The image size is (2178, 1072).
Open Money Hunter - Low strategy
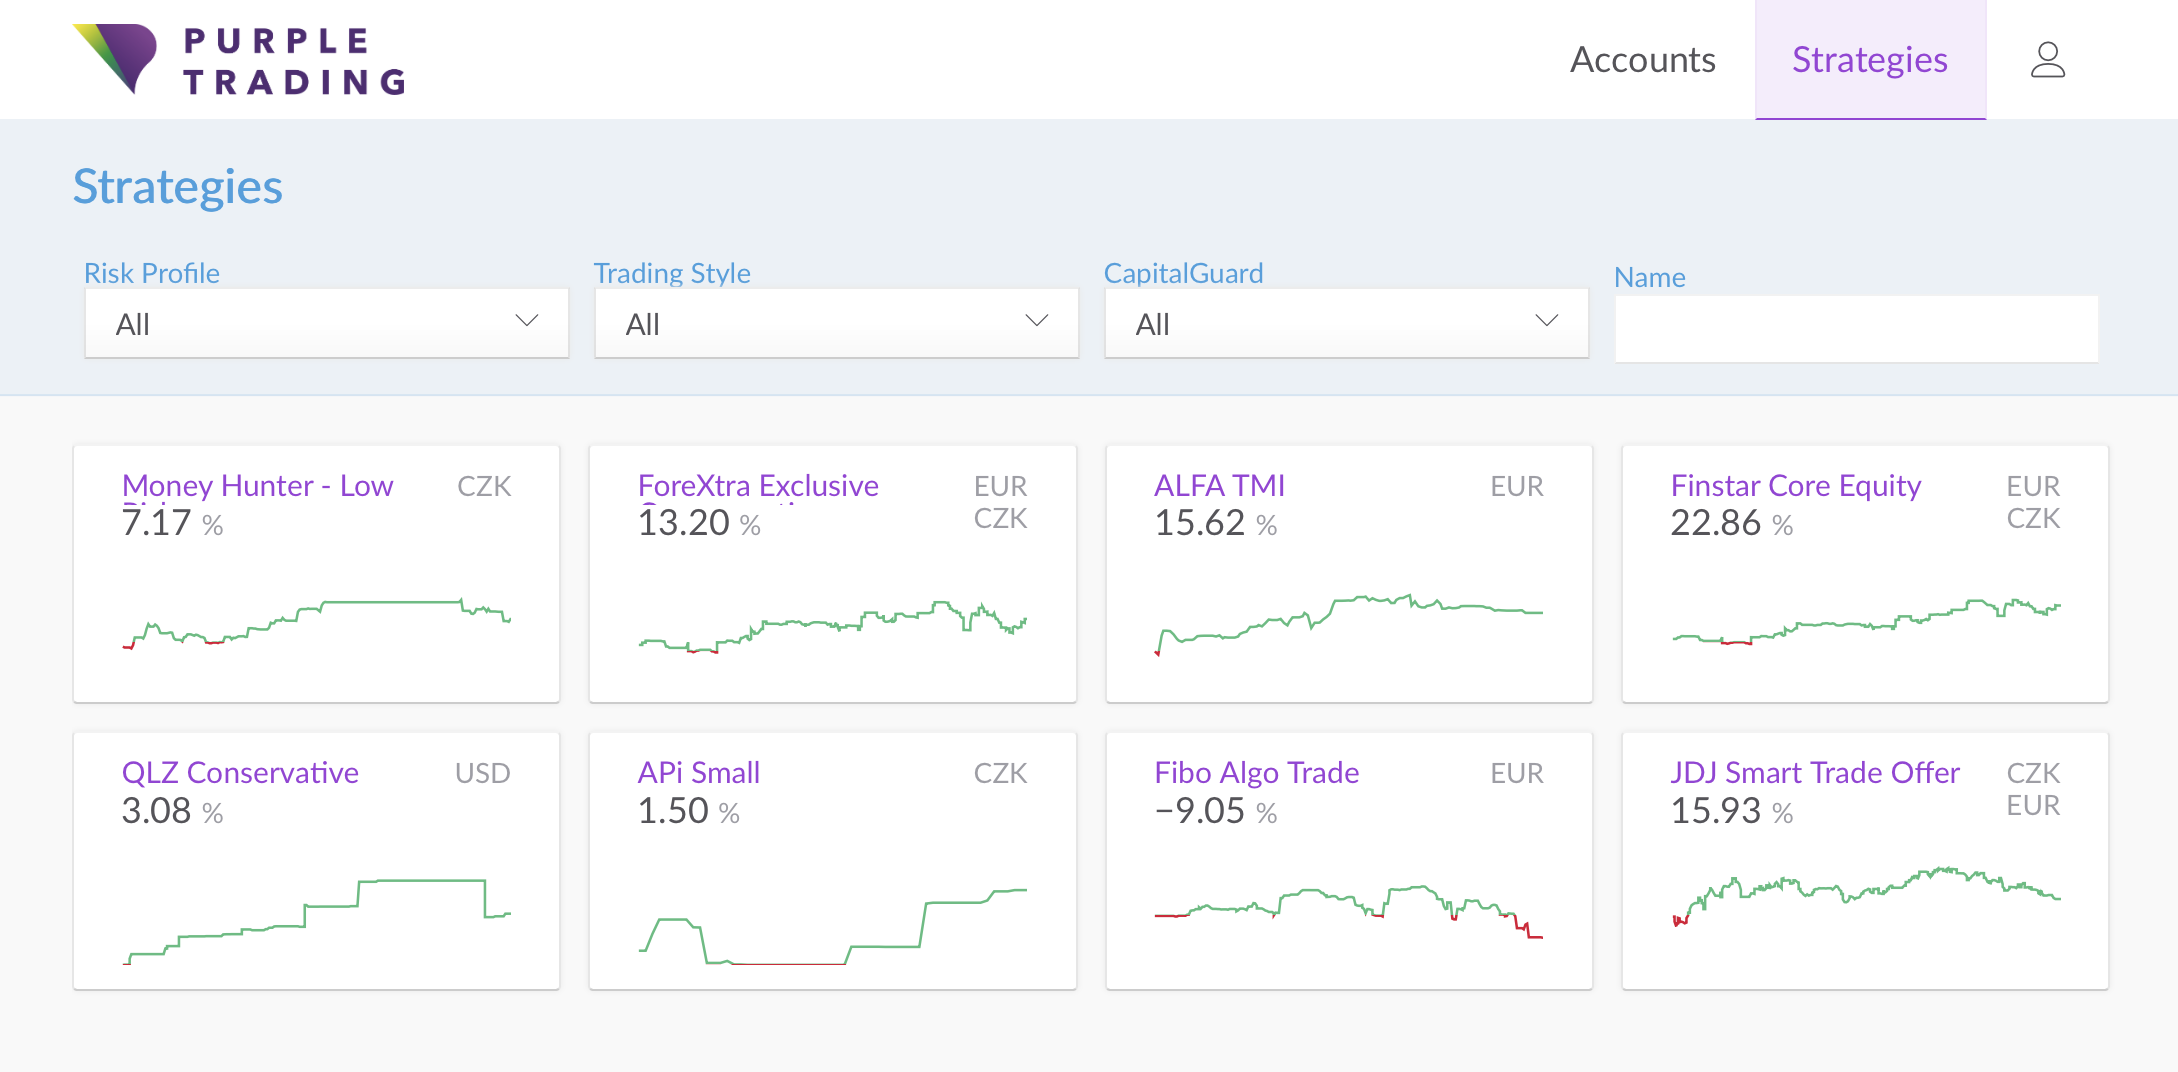point(257,486)
